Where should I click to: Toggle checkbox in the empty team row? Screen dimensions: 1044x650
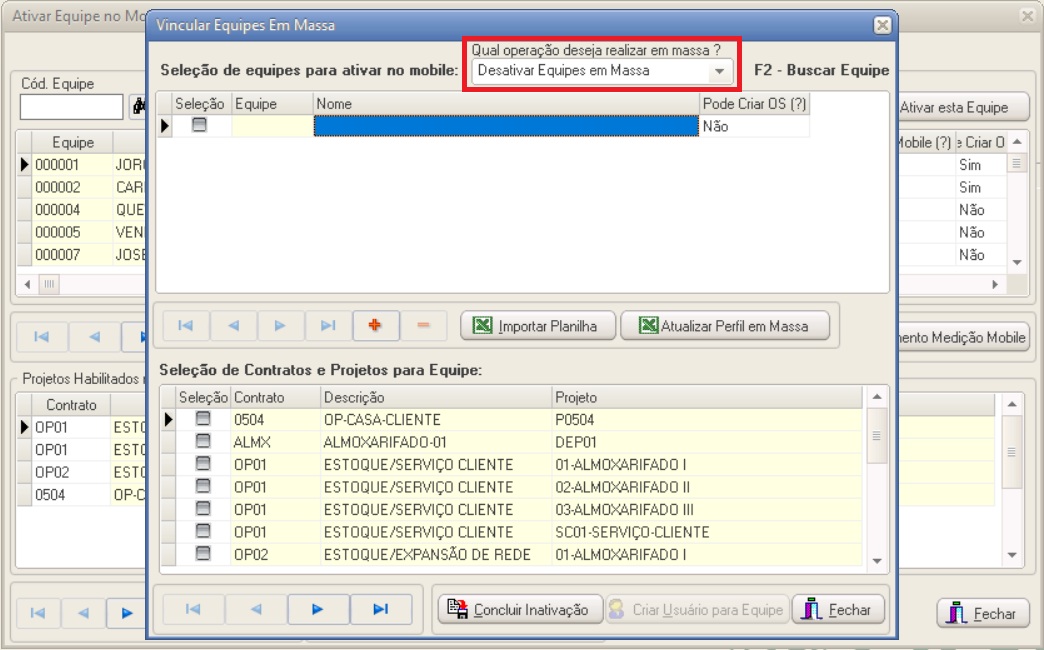click(x=200, y=126)
